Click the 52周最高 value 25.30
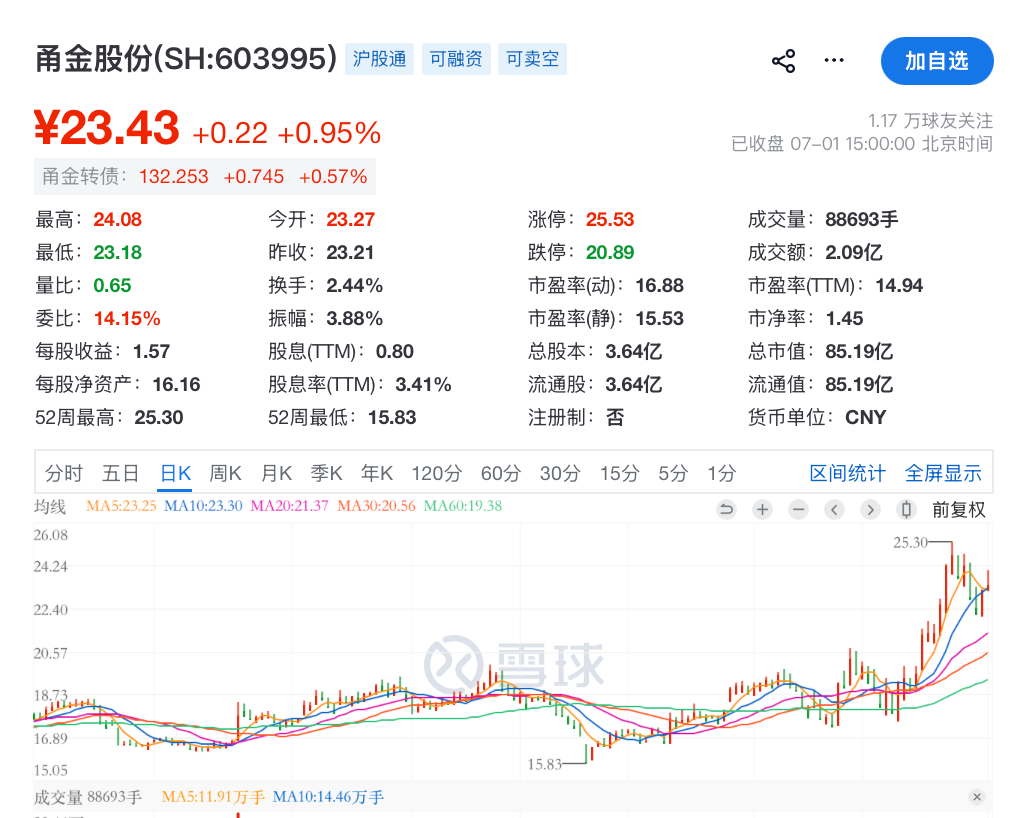This screenshot has height=818, width=1010. pos(158,417)
